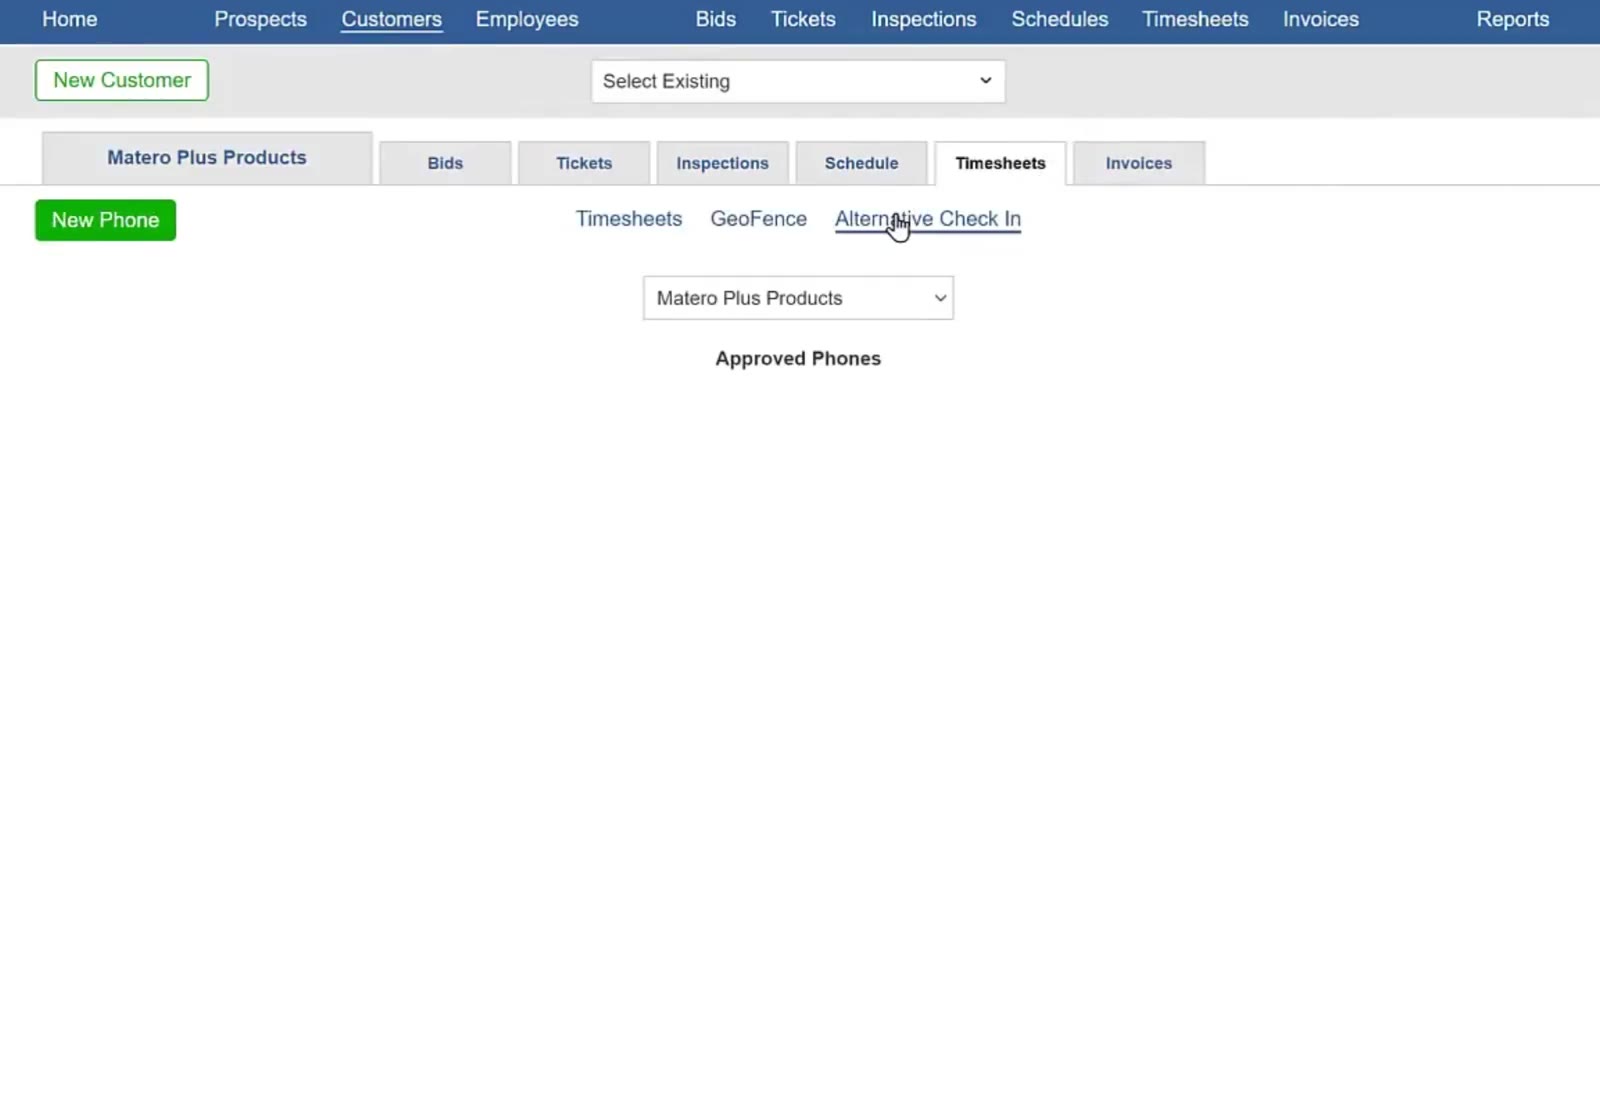Open Timesheets in top navigation bar
Screen dimensions: 1600x1112
(1195, 19)
